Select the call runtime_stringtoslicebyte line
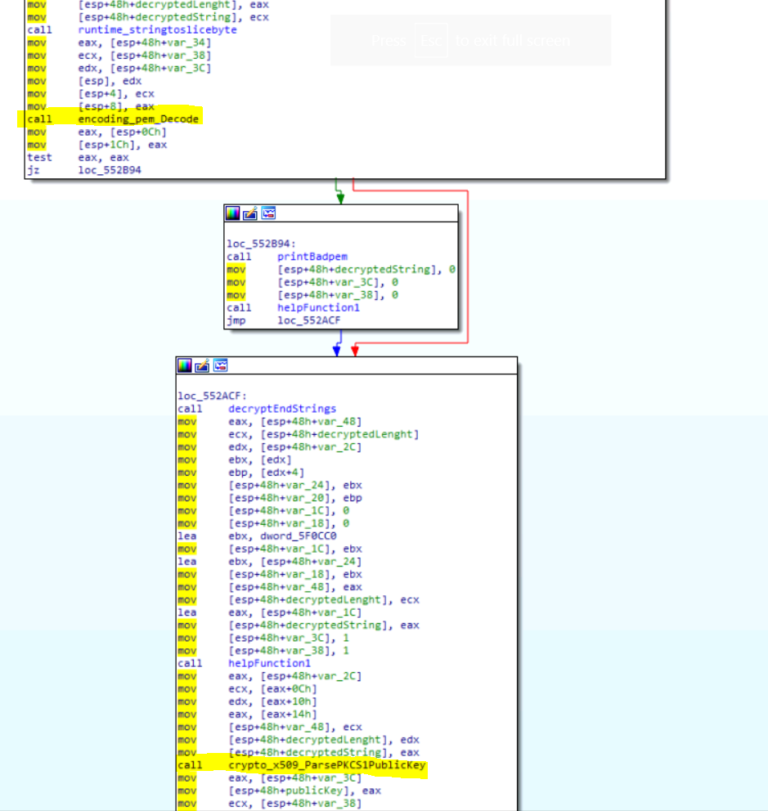 (132, 30)
